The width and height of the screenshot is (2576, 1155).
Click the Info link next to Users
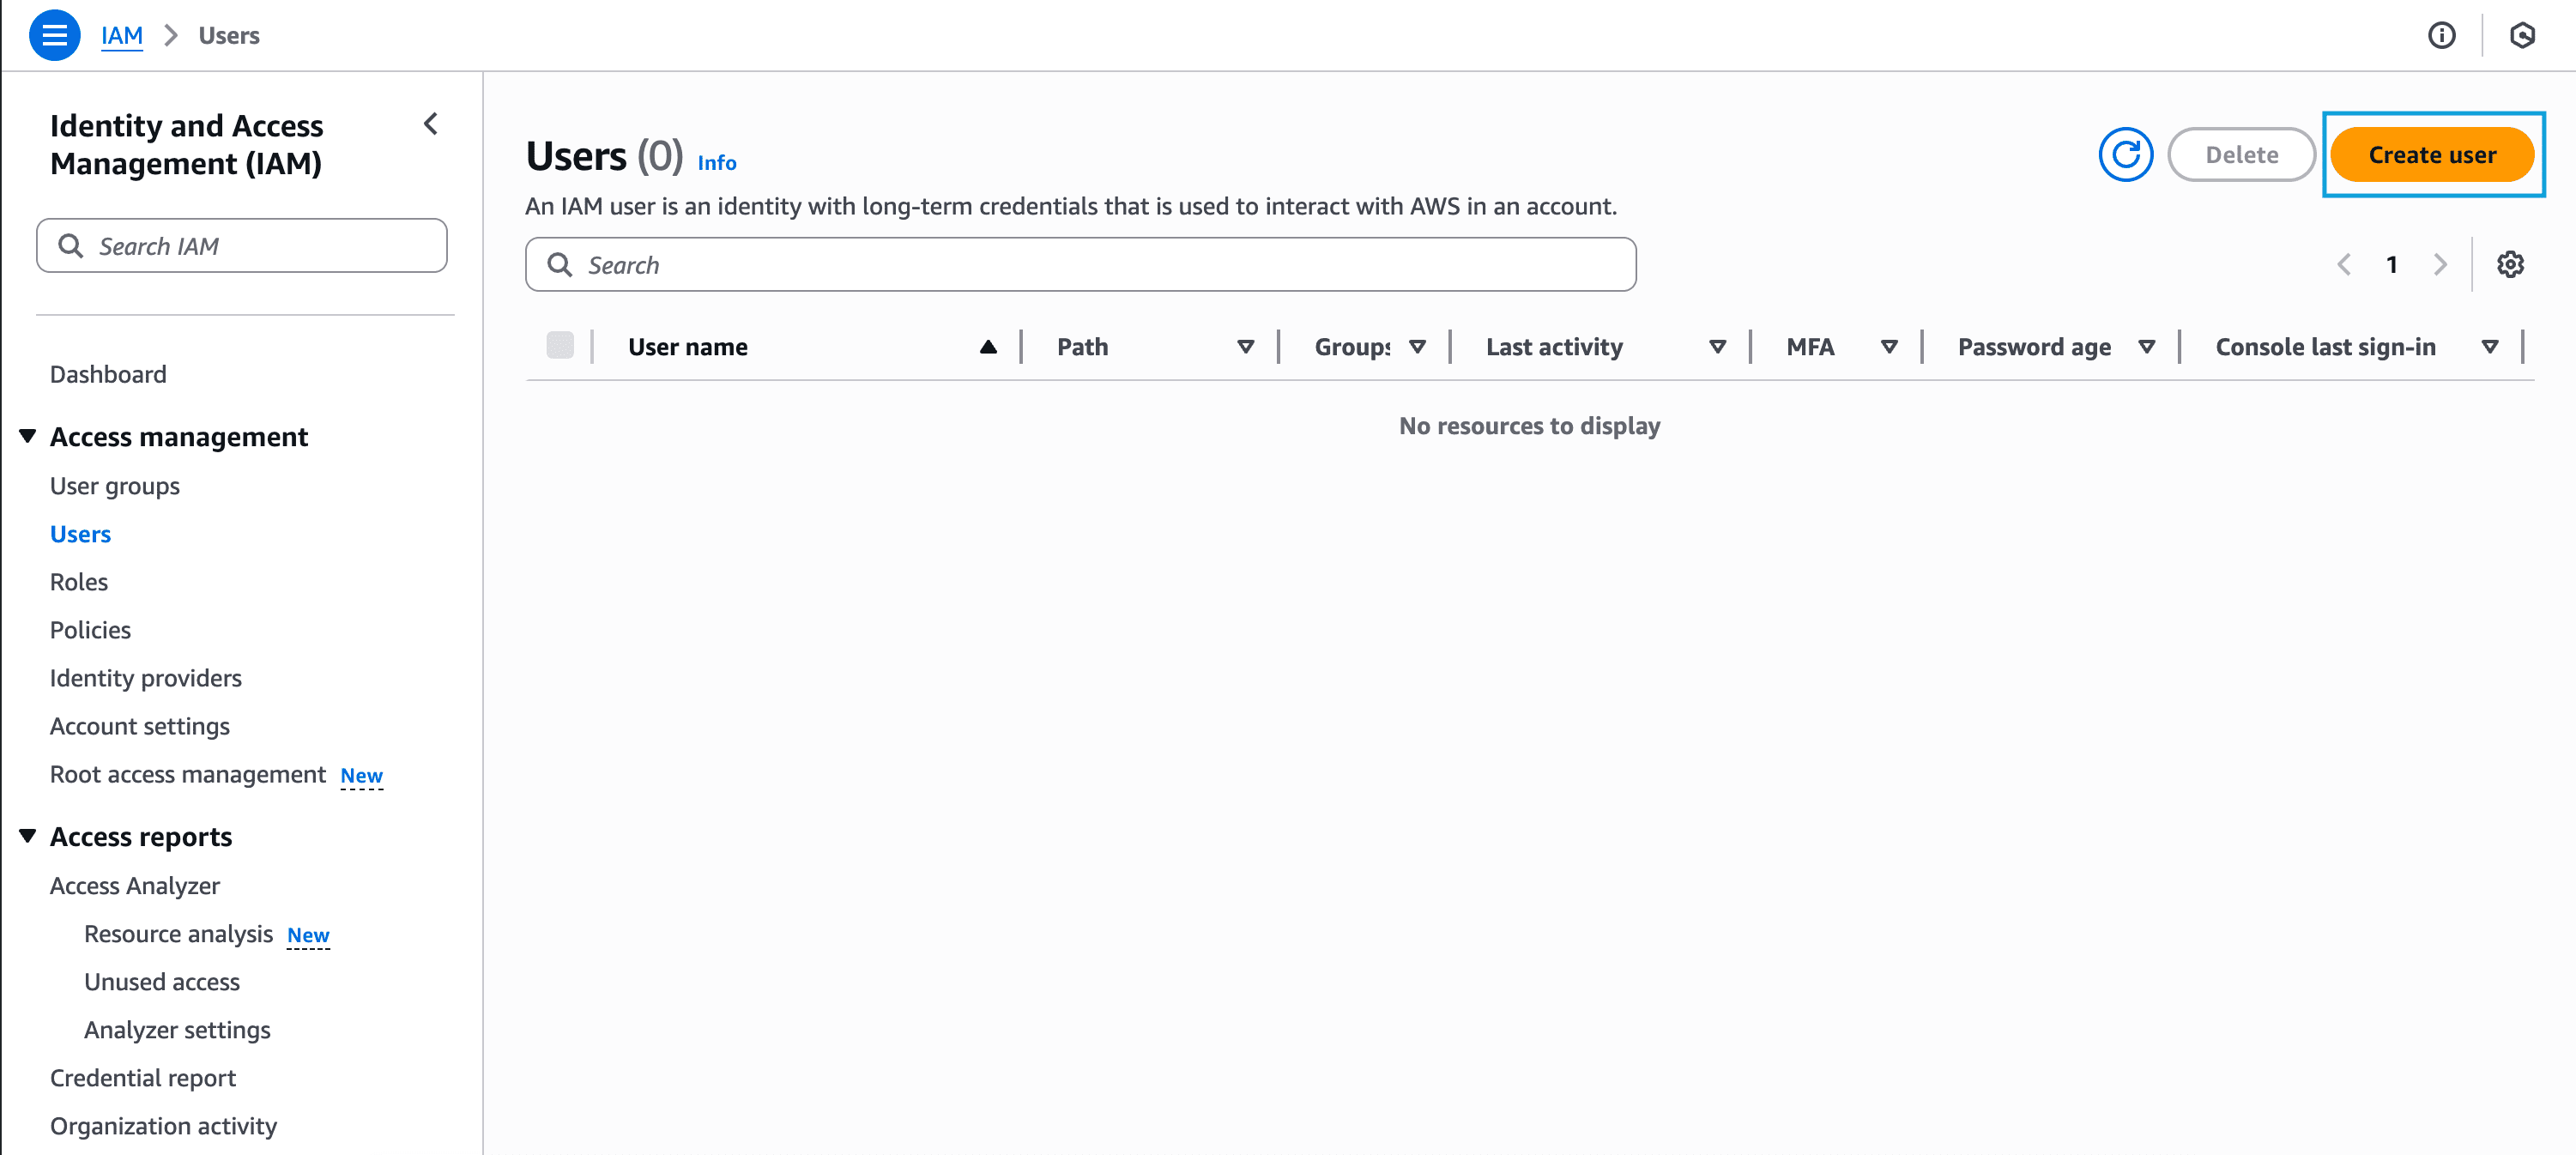(716, 163)
